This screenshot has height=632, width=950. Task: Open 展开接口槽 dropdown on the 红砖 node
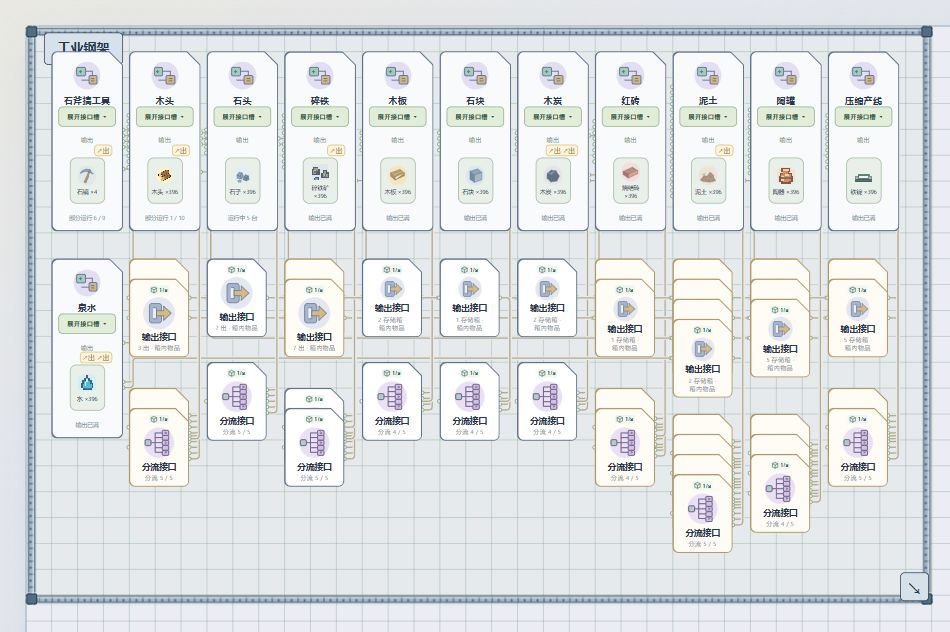630,117
